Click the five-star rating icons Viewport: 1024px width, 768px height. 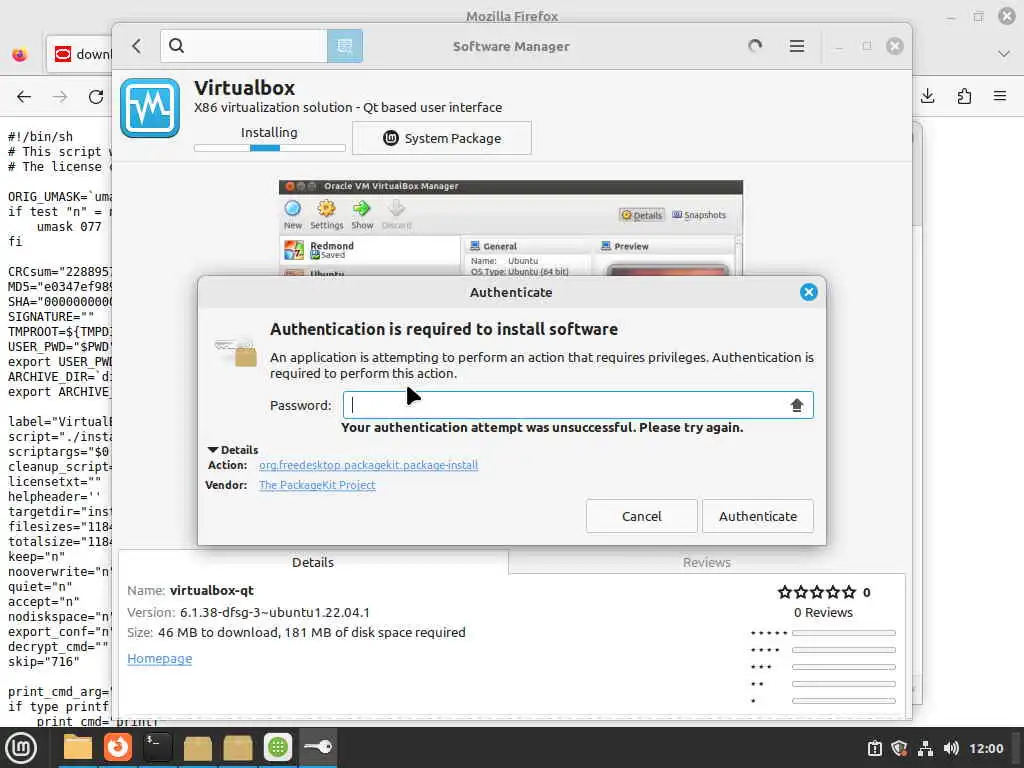pyautogui.click(x=816, y=592)
